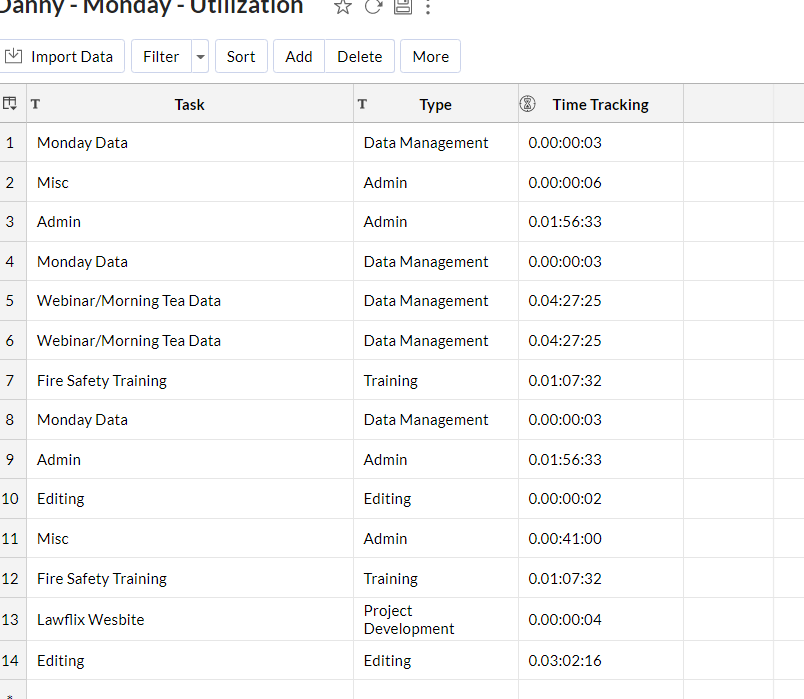Image resolution: width=804 pixels, height=699 pixels.
Task: Click Fire Safety Training in row 12
Action: (190, 578)
